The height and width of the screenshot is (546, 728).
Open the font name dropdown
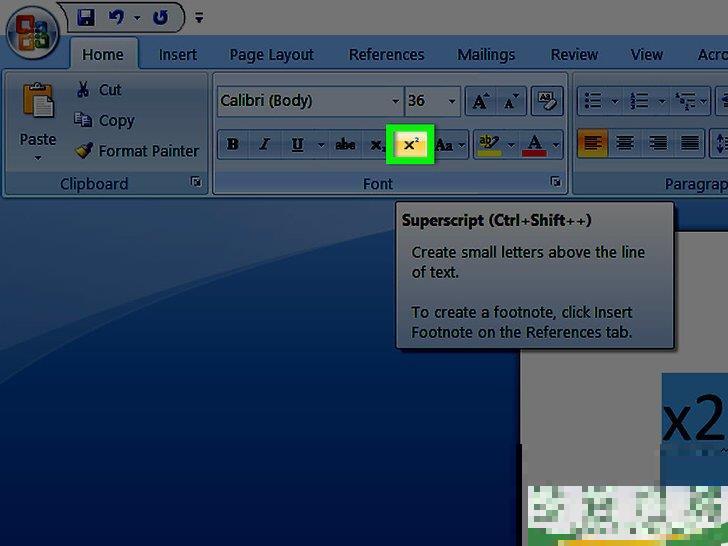click(395, 101)
